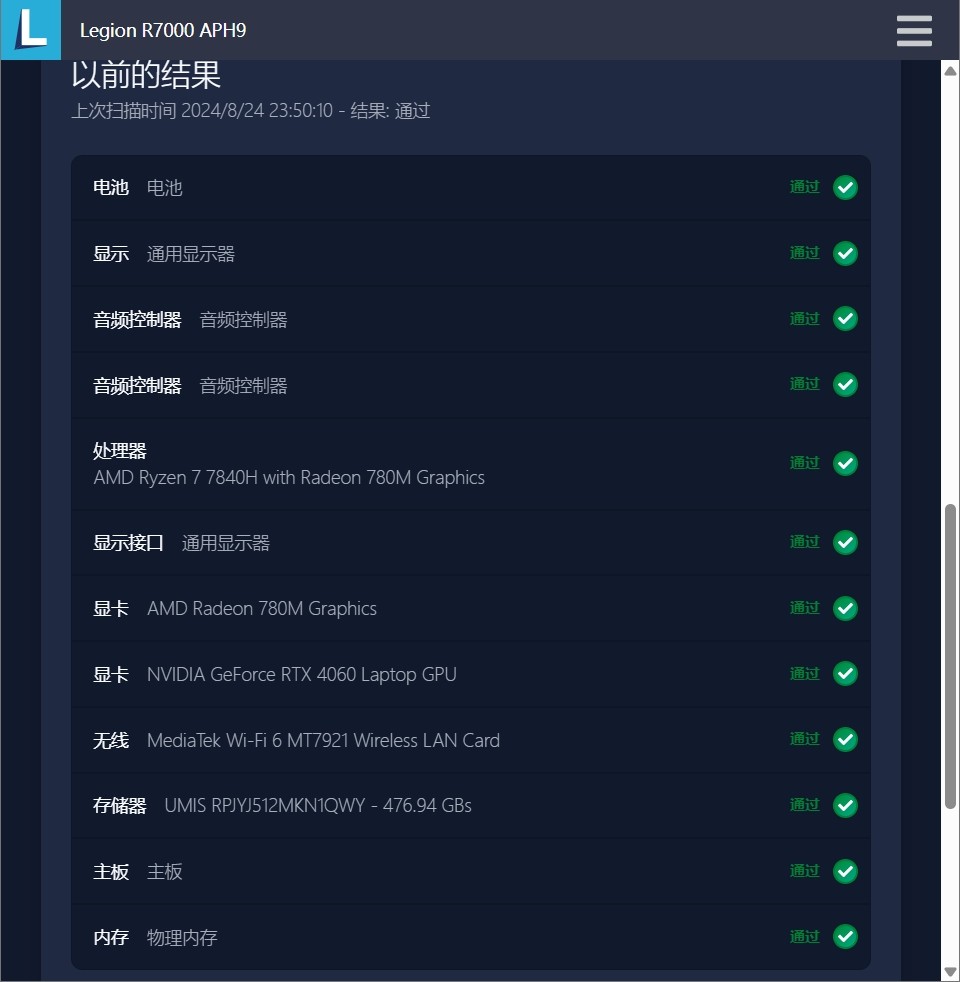Click the green check for MediaTek Wi-Fi 6

[845, 740]
